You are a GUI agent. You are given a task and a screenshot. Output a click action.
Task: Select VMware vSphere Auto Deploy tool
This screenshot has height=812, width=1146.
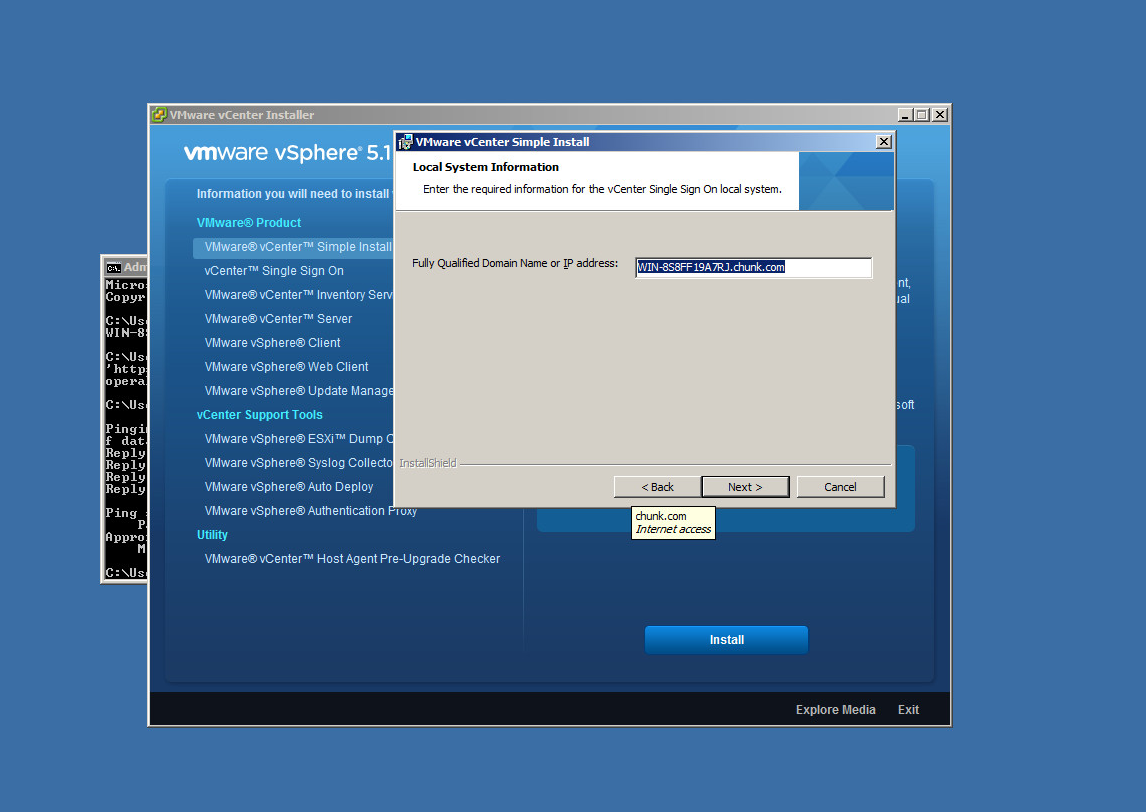288,487
